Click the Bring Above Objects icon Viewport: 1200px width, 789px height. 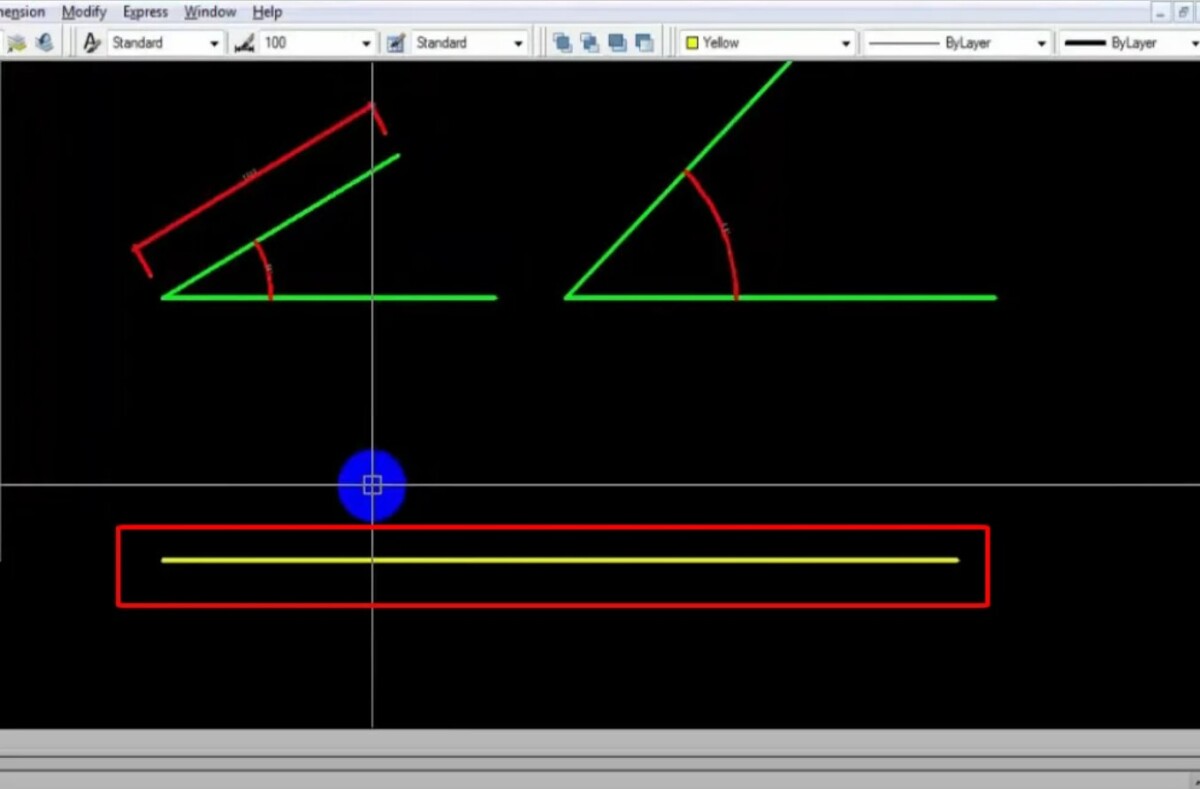tap(617, 43)
